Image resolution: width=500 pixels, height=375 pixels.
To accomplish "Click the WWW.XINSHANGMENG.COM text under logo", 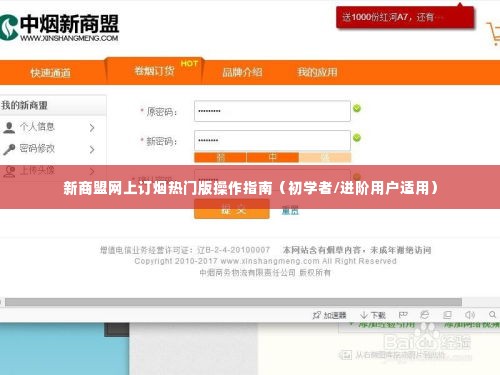I will point(69,38).
